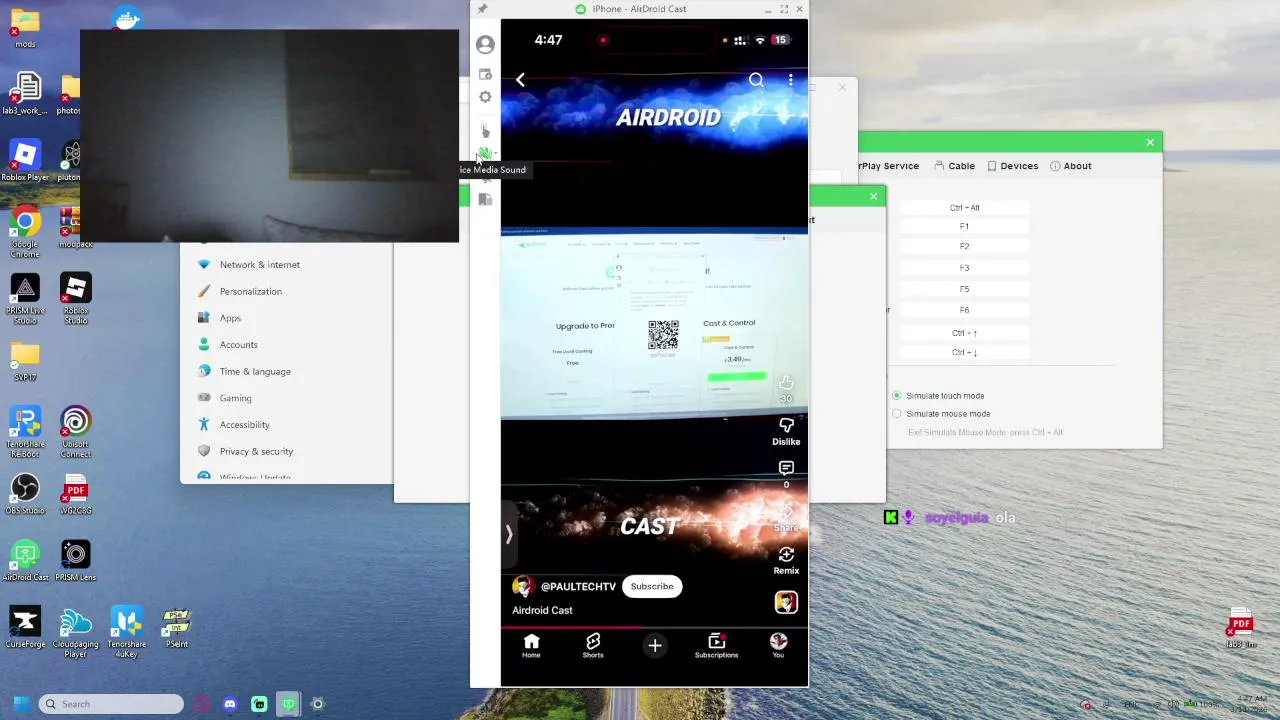
Task: Click the Roblox Player desktop icon
Action: click(x=25, y=160)
